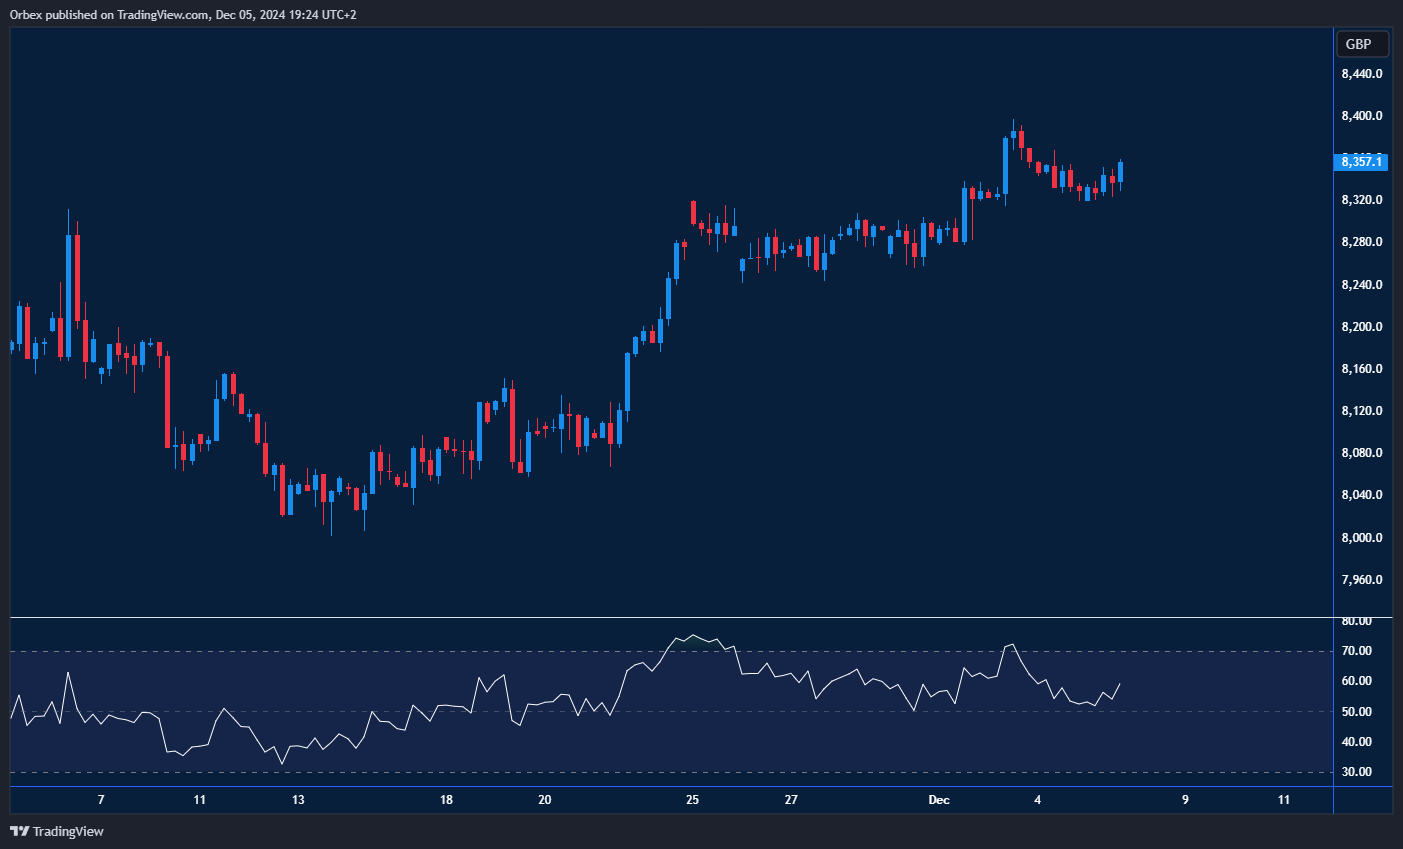Image resolution: width=1403 pixels, height=849 pixels.
Task: Click the 8,200.0 price axis label
Action: tap(1362, 327)
